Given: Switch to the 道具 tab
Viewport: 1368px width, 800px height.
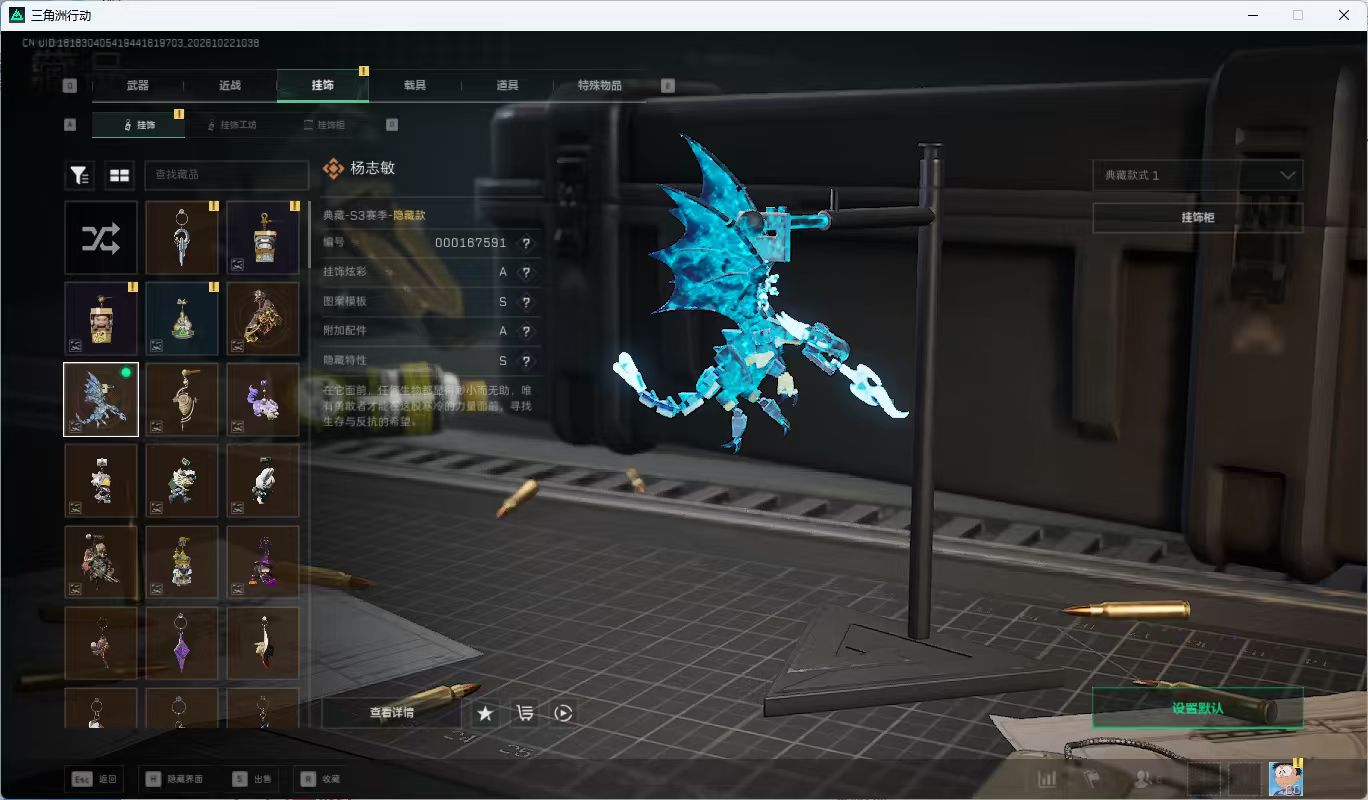Looking at the screenshot, I should pos(507,86).
